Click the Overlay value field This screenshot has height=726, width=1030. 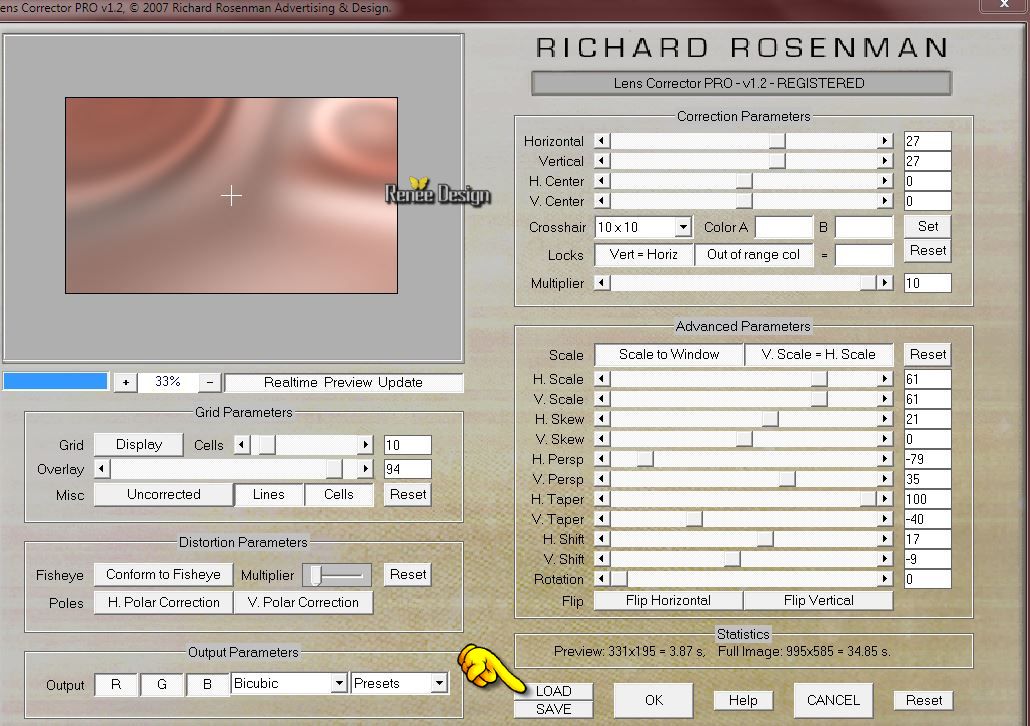tap(407, 468)
